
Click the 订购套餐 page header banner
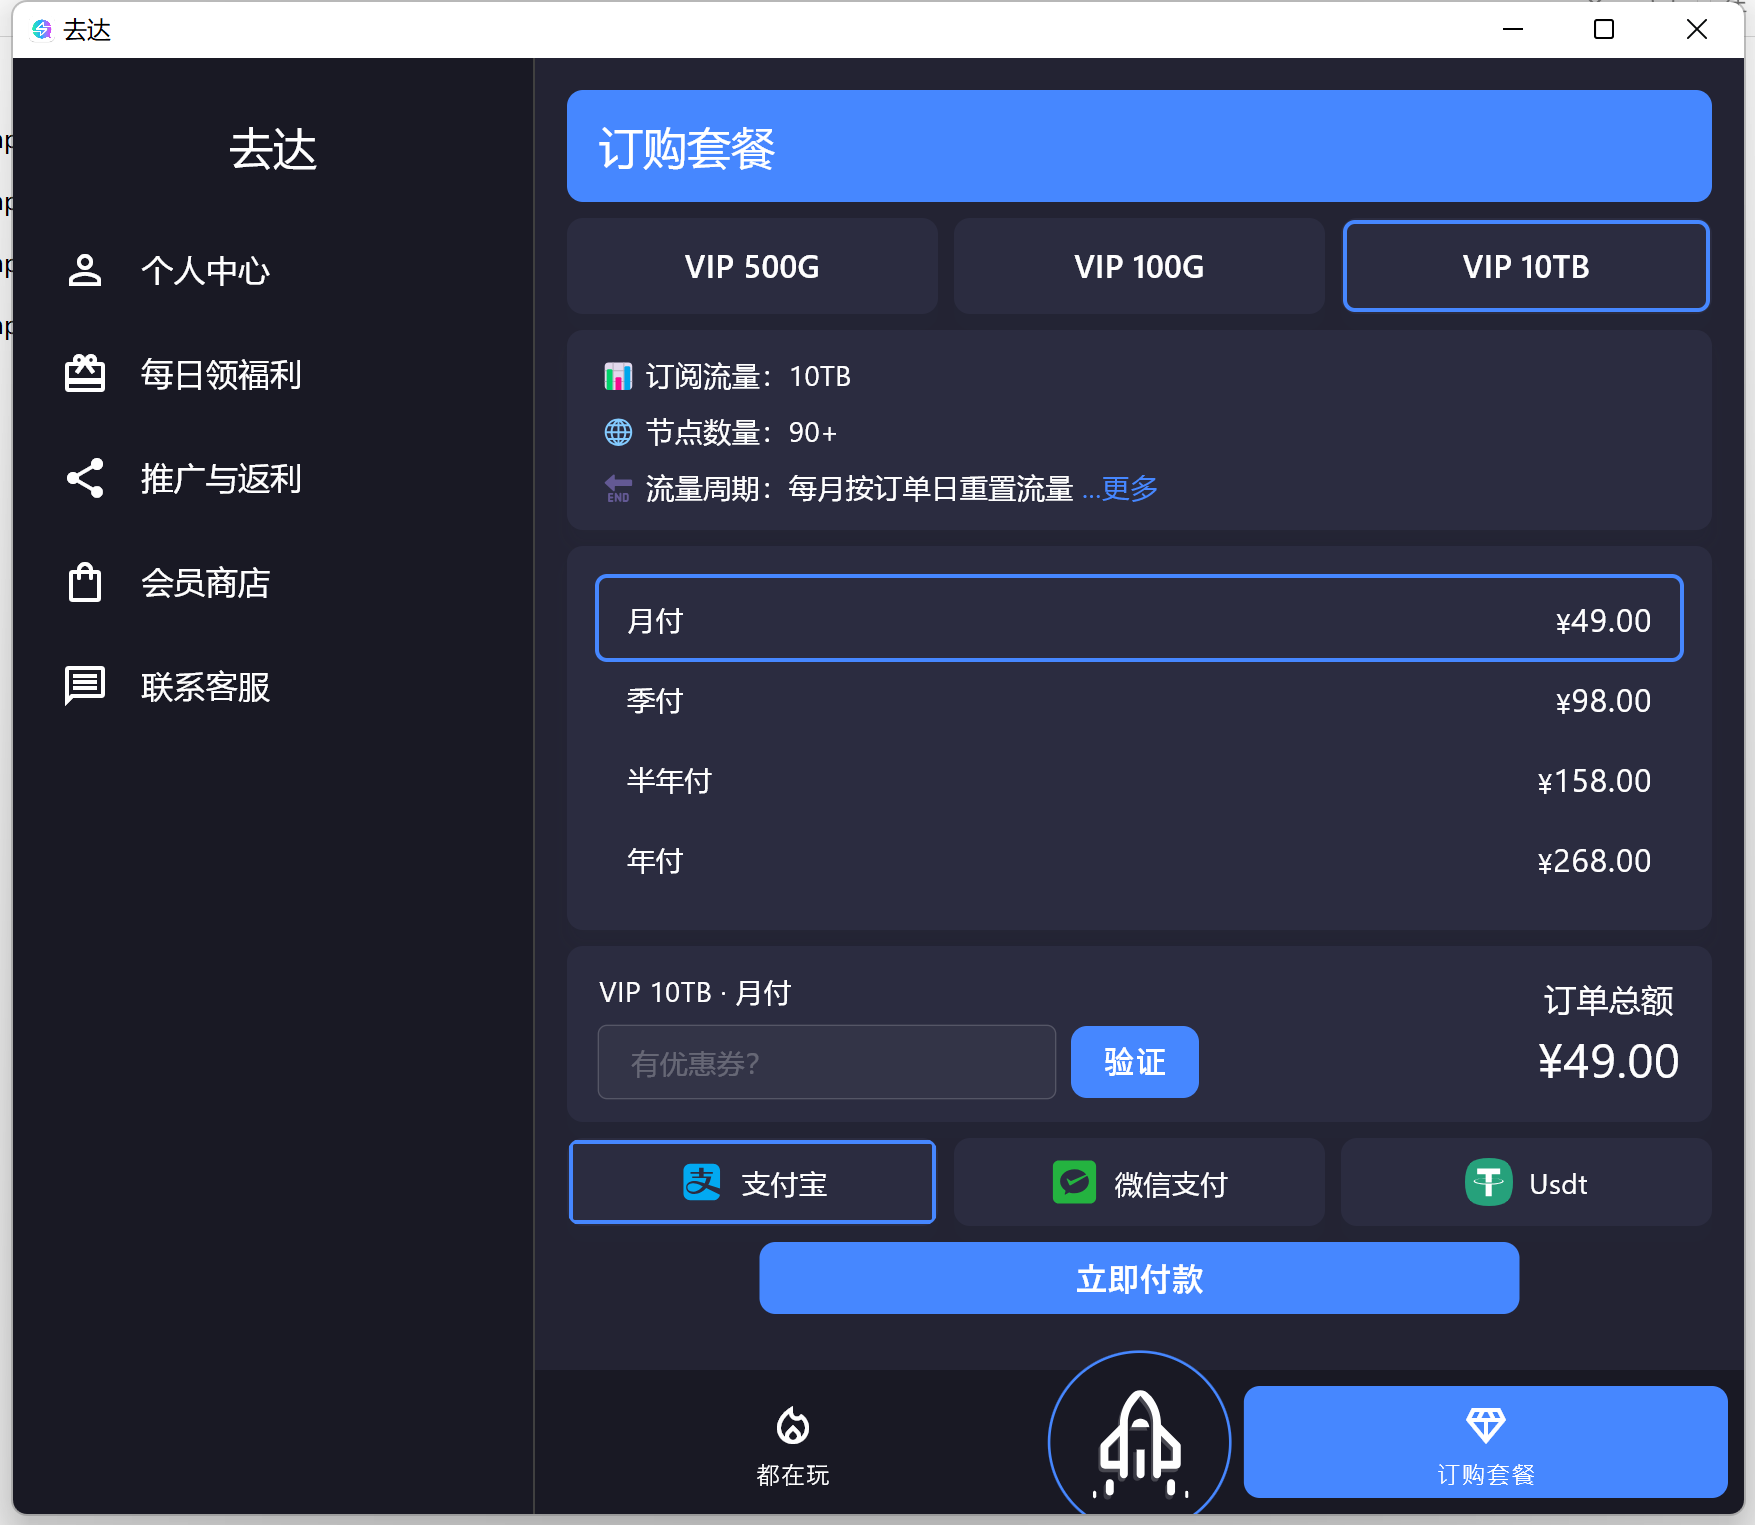1139,146
